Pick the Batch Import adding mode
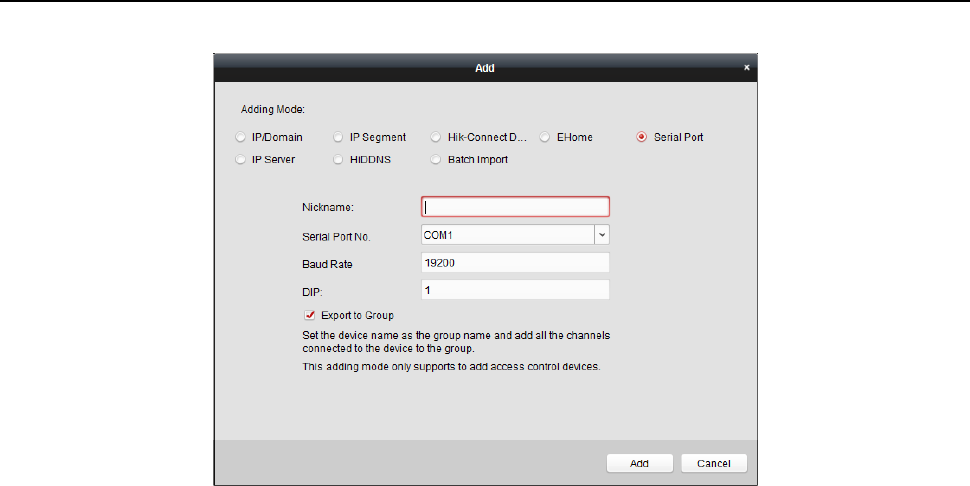Image resolution: width=970 pixels, height=486 pixels. (x=437, y=159)
